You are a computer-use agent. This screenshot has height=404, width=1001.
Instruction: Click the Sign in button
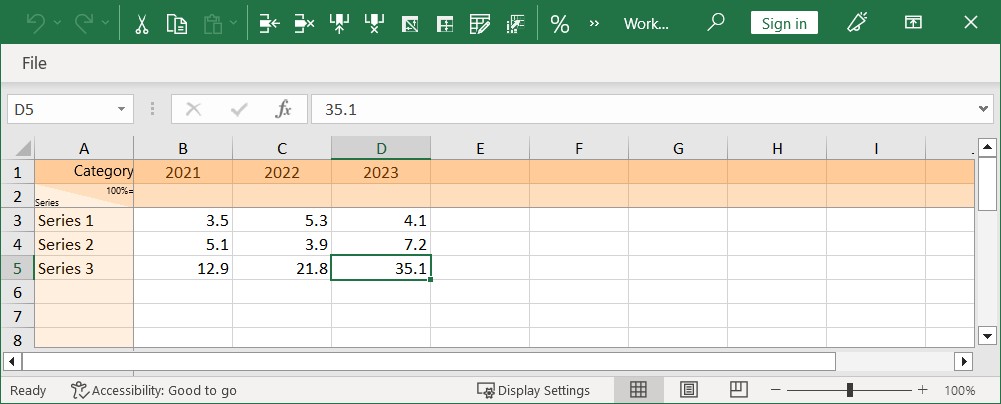784,24
